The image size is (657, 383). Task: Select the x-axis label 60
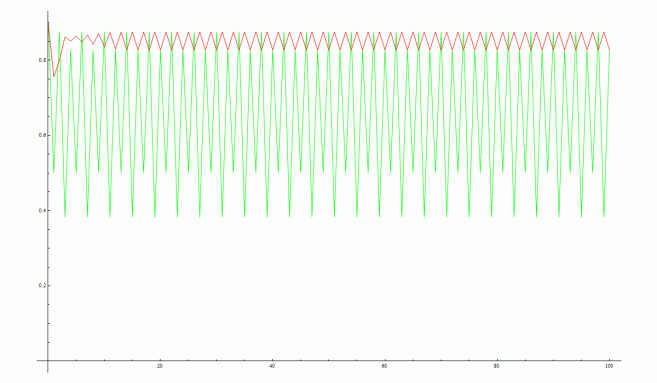click(385, 366)
